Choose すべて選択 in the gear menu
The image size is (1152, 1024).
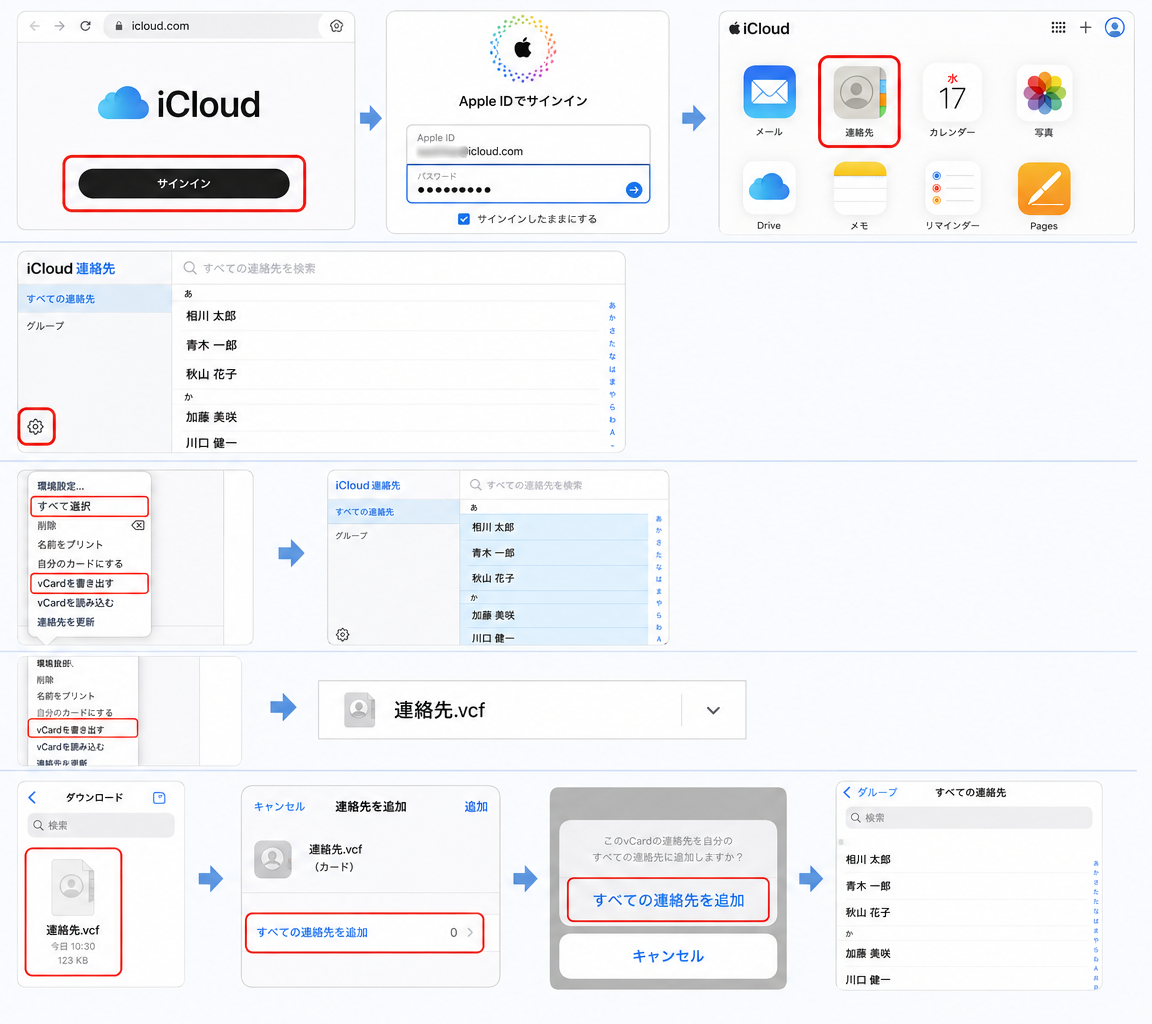pyautogui.click(x=89, y=506)
